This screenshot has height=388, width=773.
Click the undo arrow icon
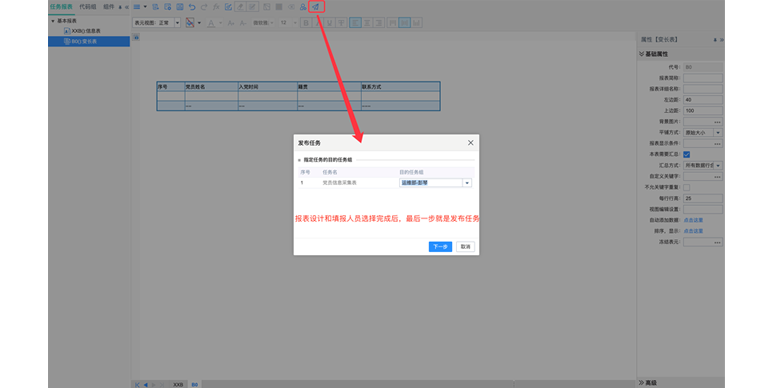tap(192, 7)
